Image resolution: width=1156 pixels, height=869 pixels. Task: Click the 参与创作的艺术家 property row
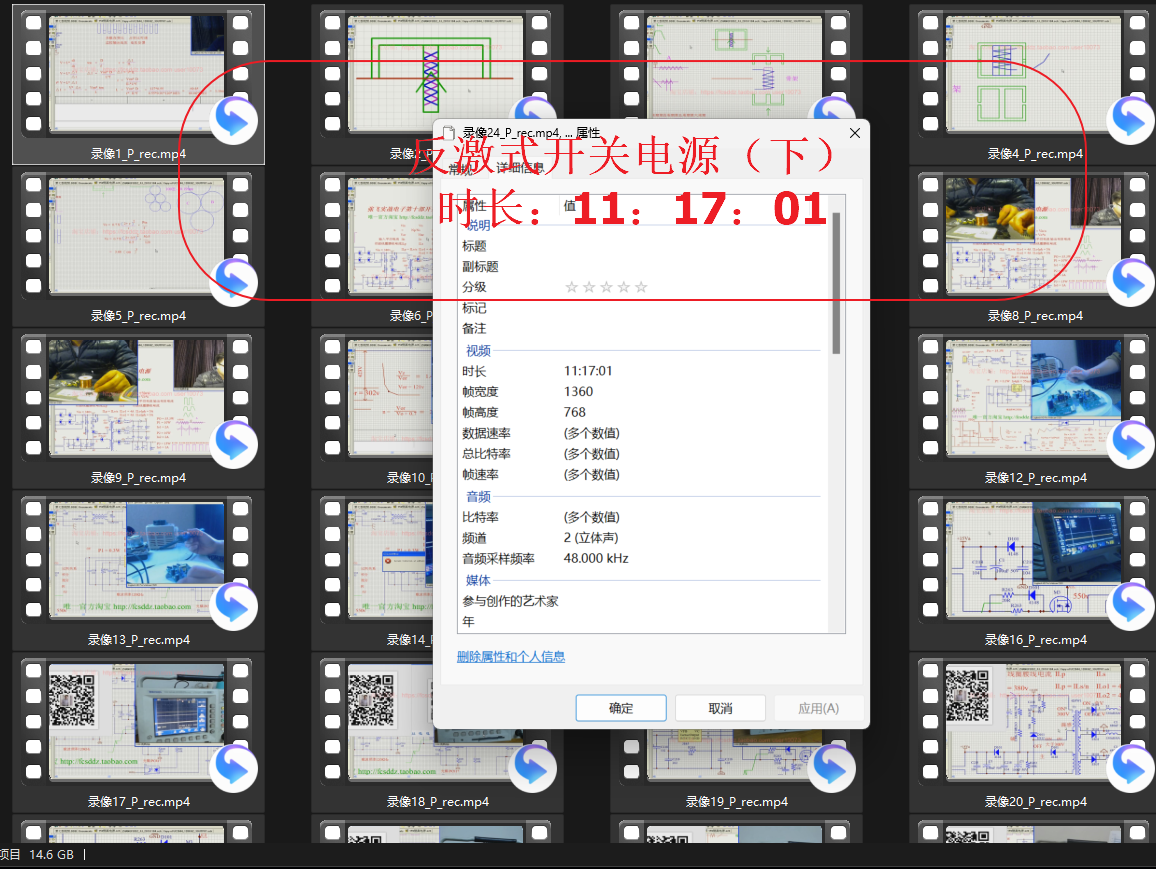point(640,601)
